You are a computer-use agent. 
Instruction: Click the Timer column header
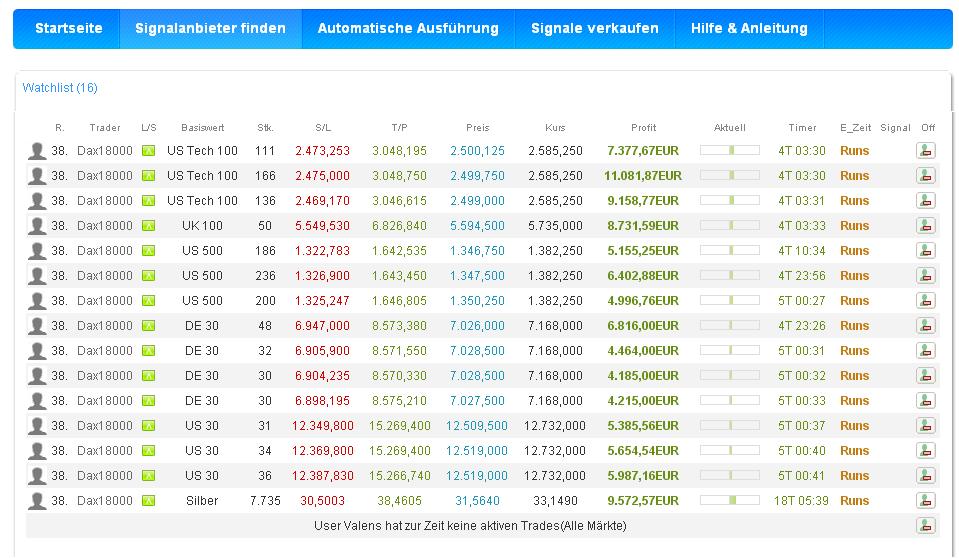(x=802, y=128)
